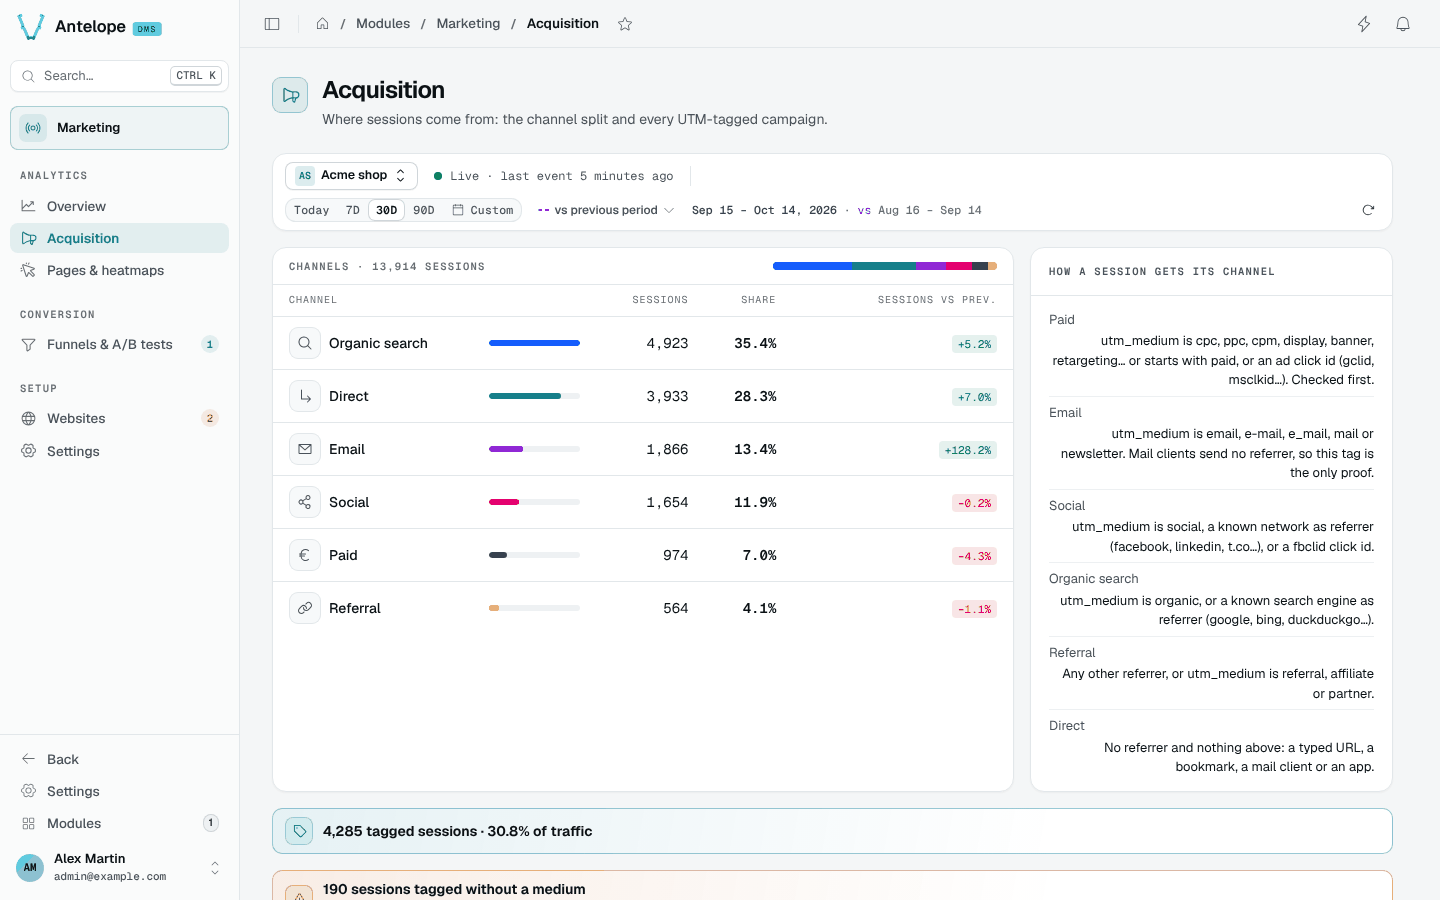Click the Marketing breadcrumb link
Viewport: 1440px width, 900px height.
click(468, 24)
